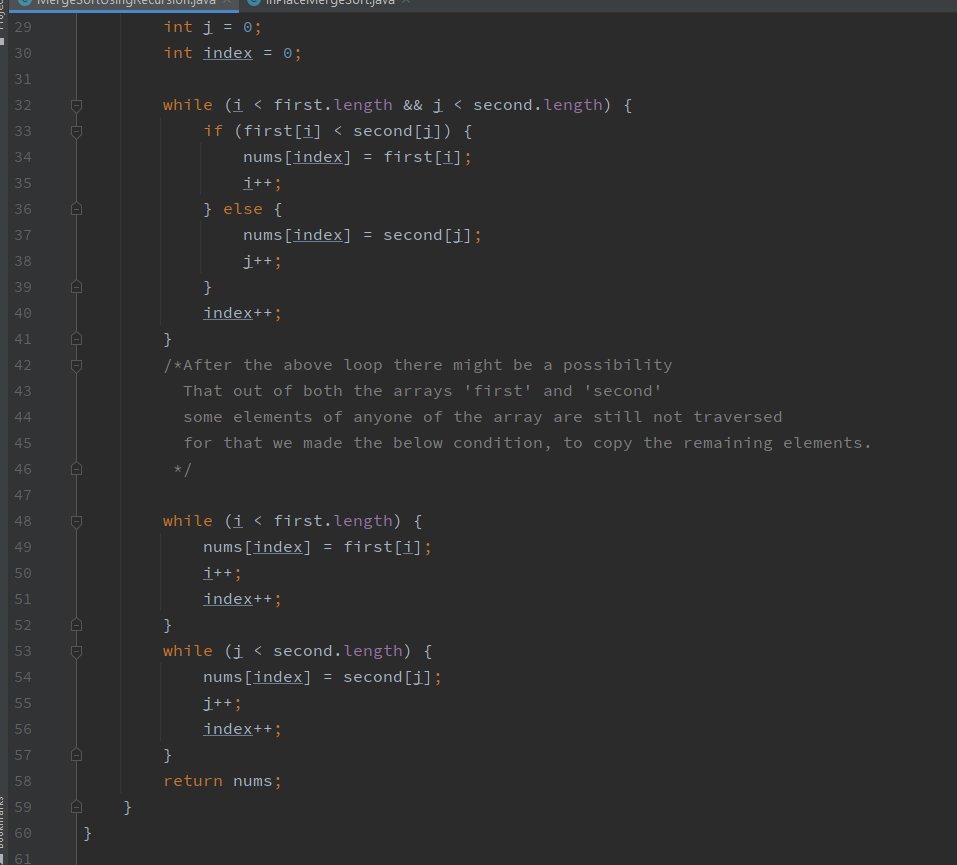This screenshot has height=865, width=957.
Task: Toggle the fold end marker on line 52
Action: tap(76, 626)
